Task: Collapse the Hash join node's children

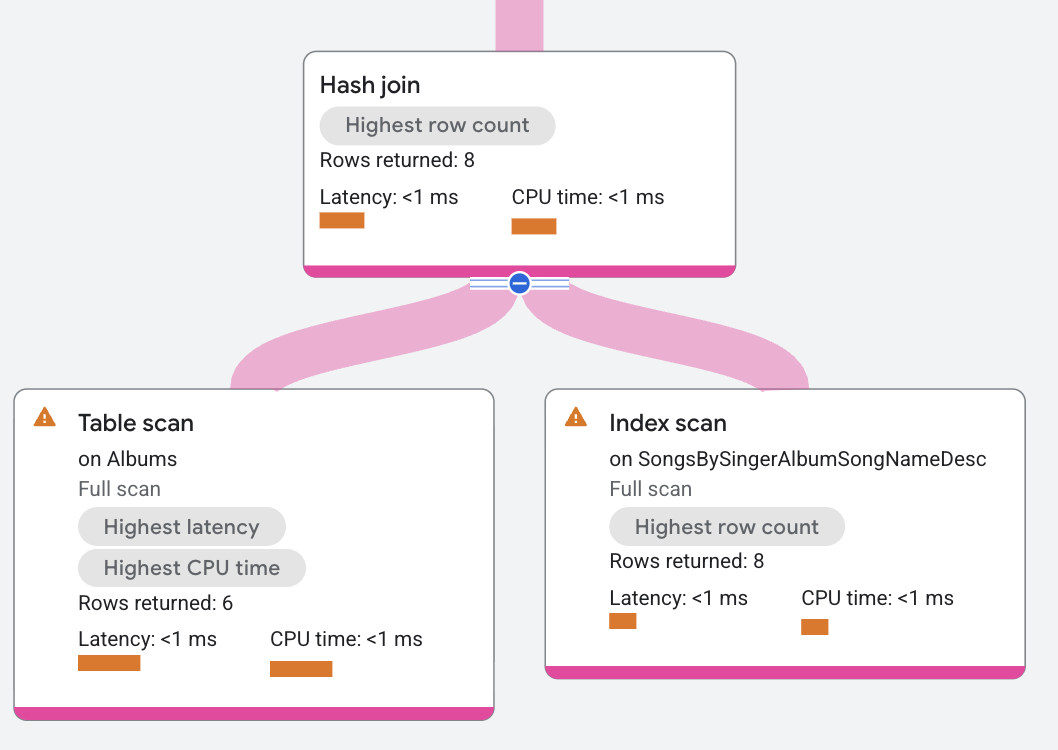Action: [x=519, y=283]
